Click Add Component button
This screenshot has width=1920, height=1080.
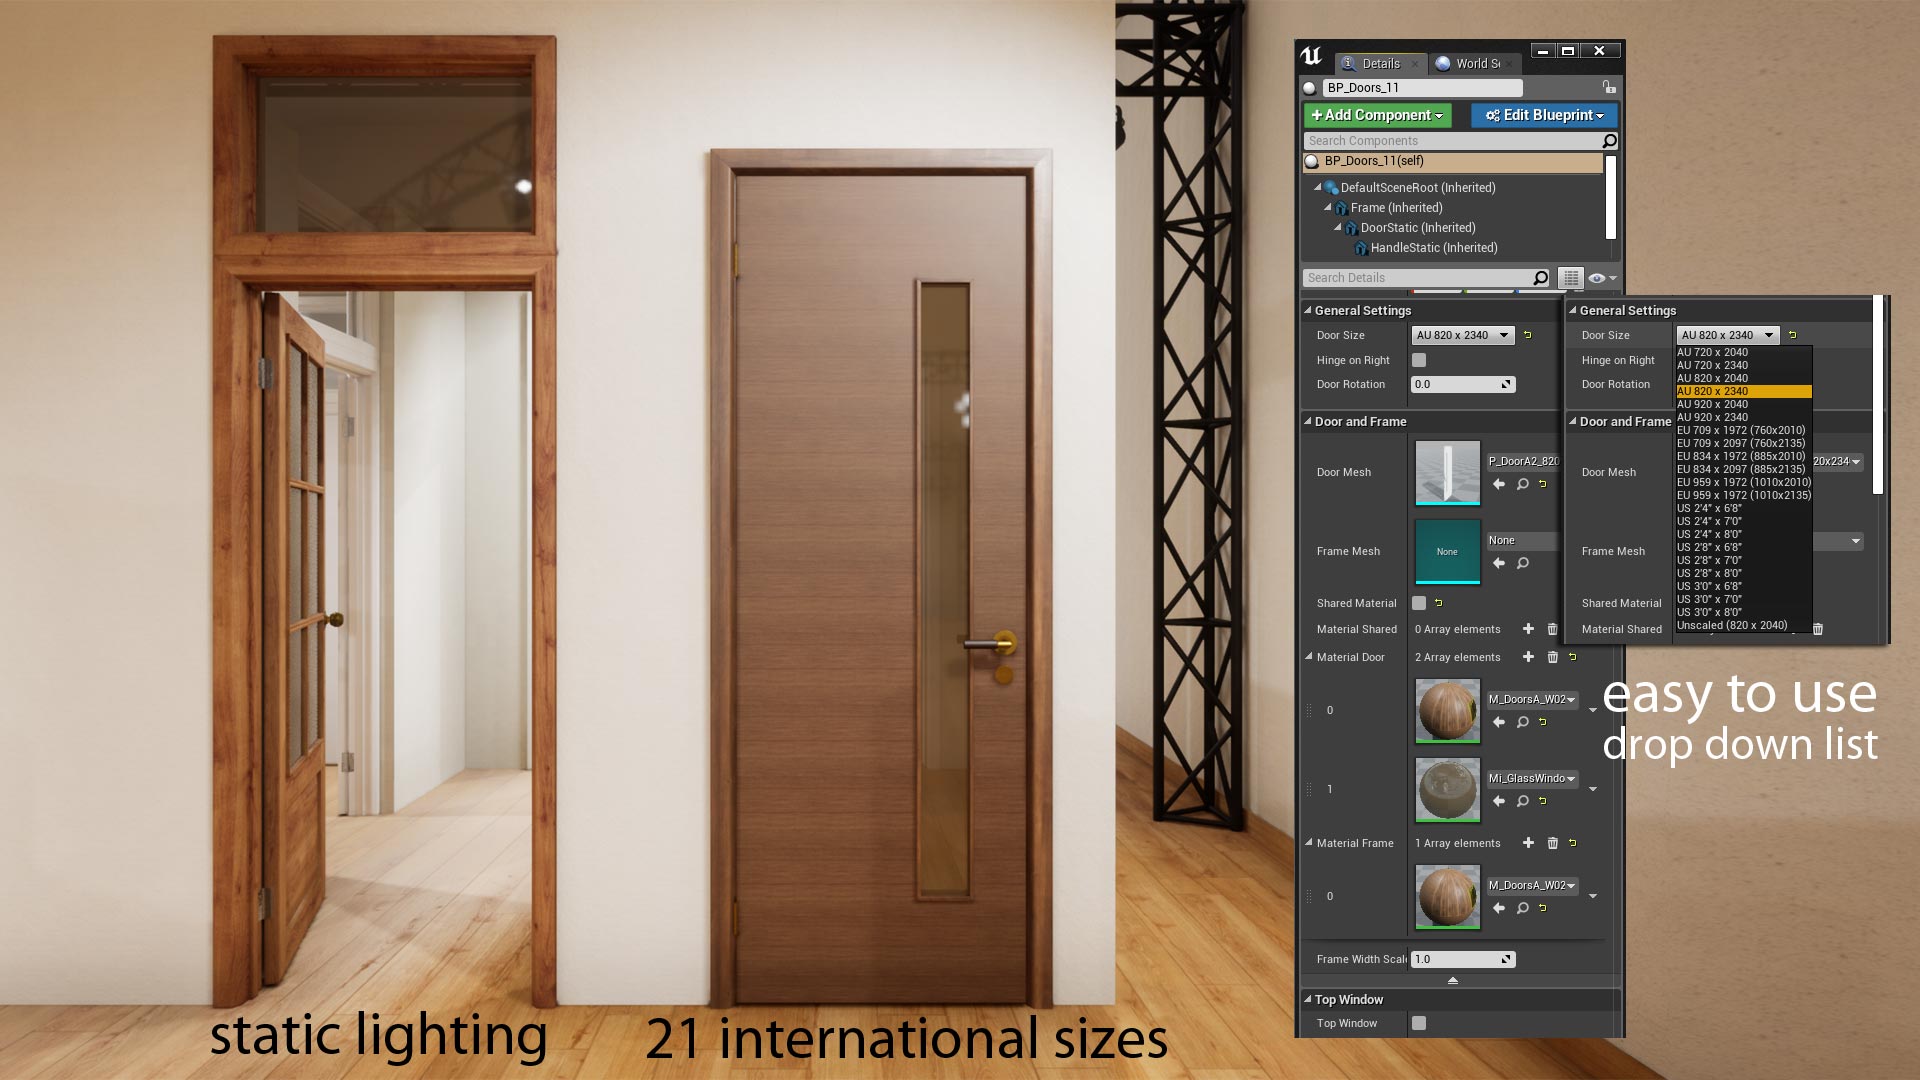(1375, 115)
